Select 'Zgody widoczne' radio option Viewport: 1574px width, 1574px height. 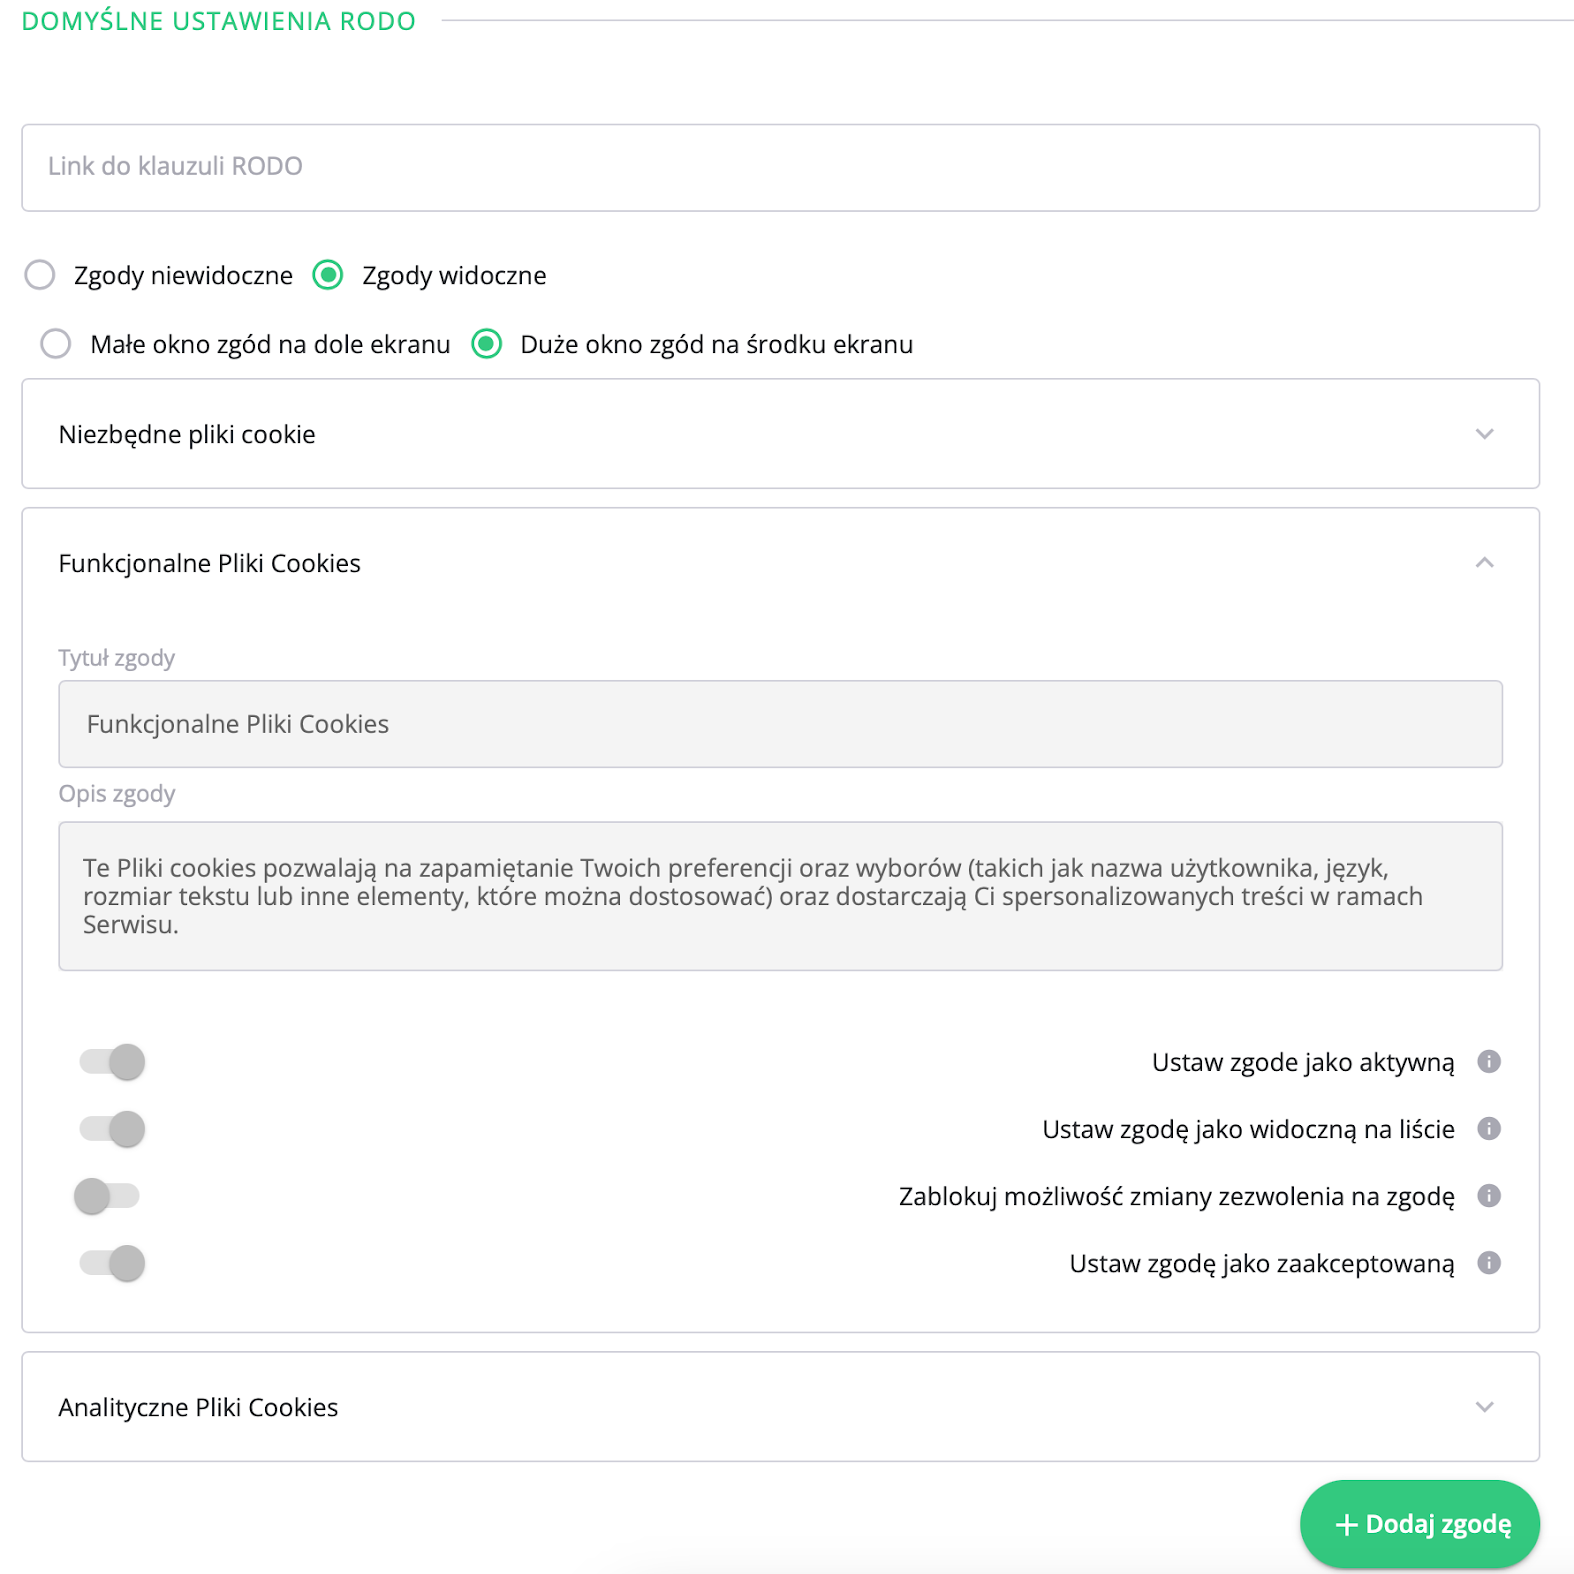(x=328, y=274)
